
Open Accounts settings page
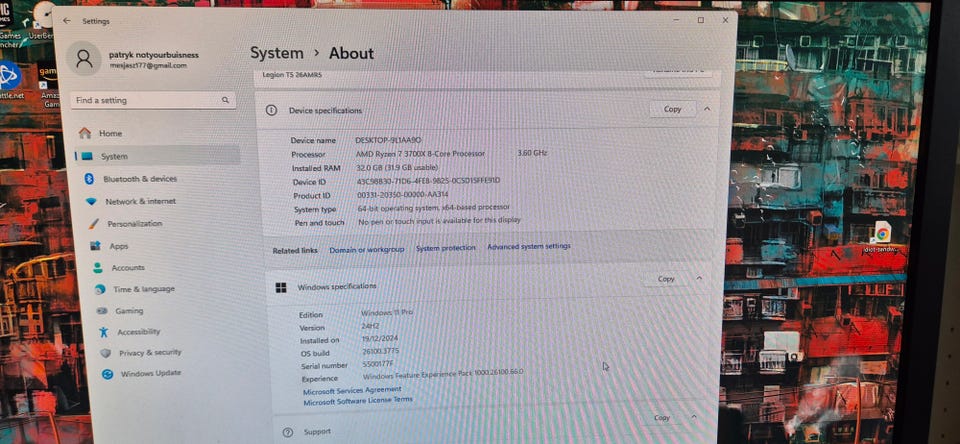click(x=128, y=268)
